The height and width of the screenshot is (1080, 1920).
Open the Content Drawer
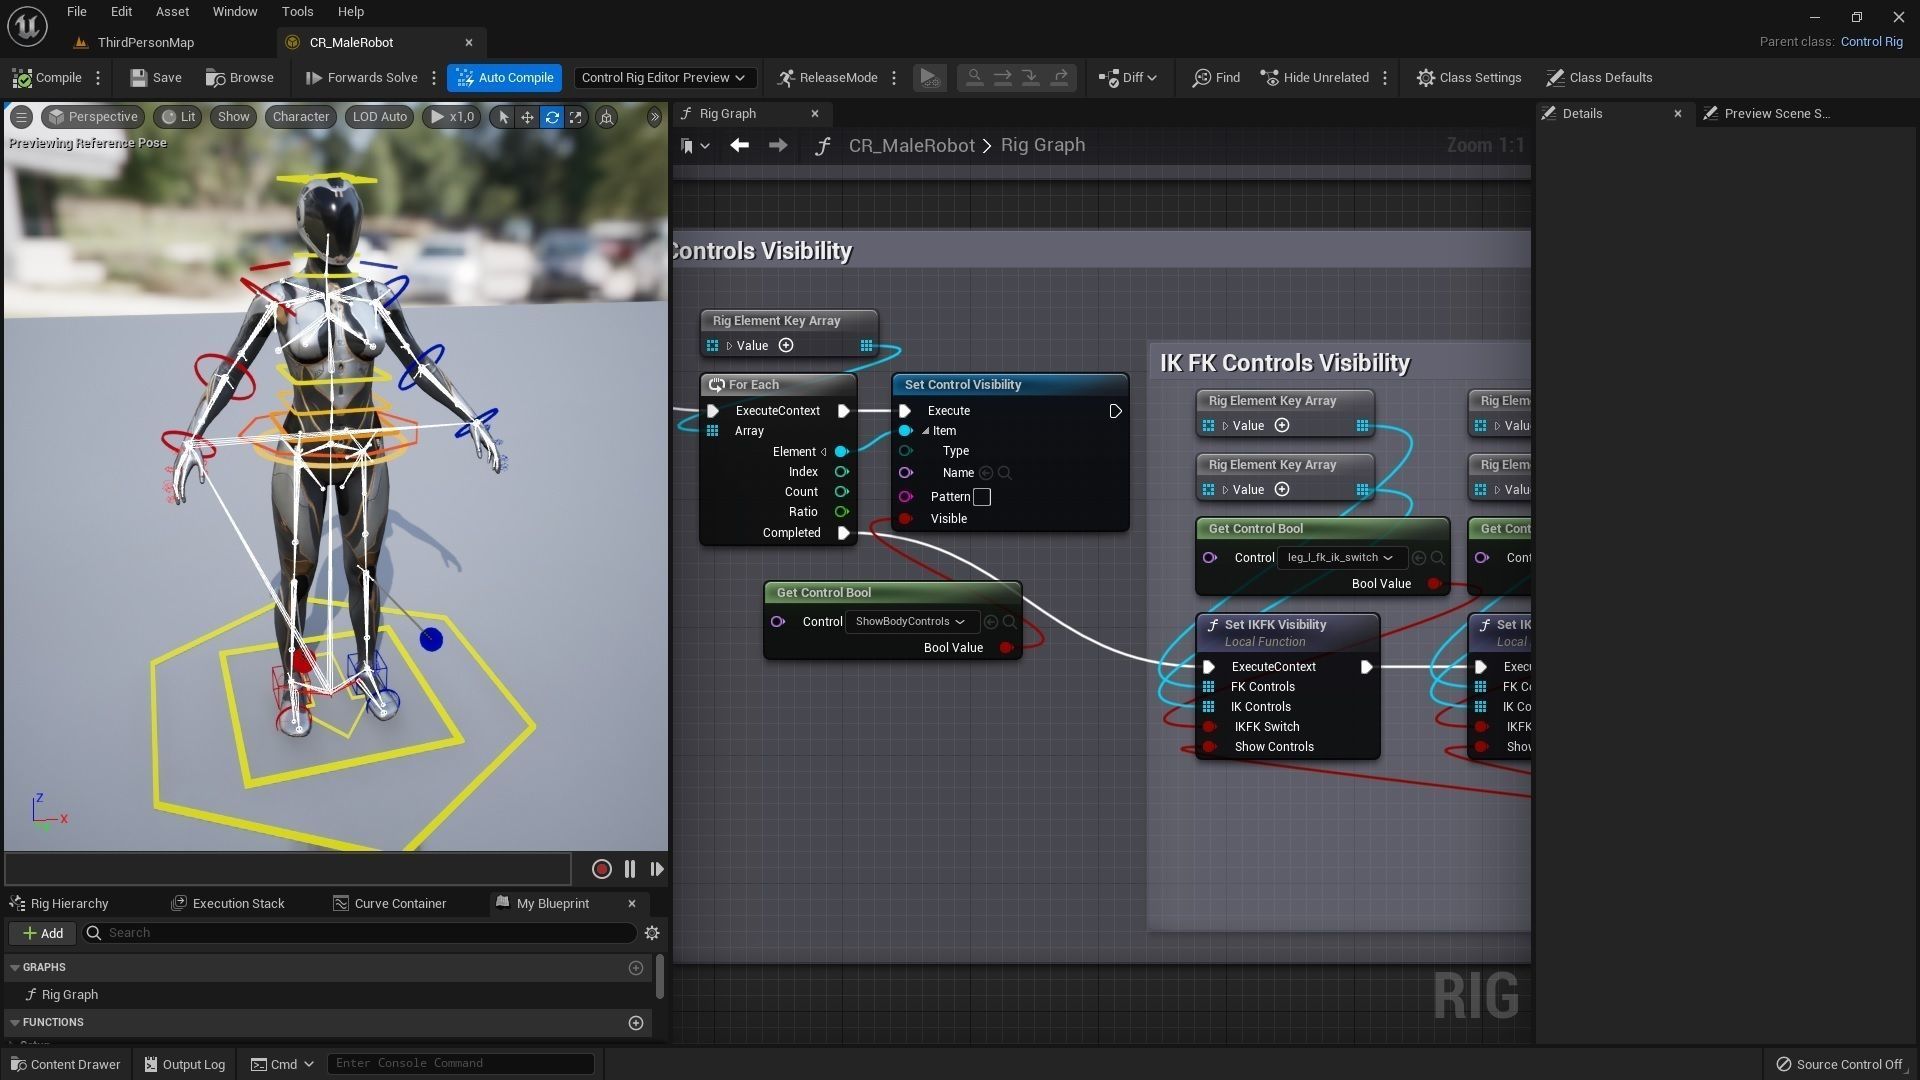coord(65,1064)
